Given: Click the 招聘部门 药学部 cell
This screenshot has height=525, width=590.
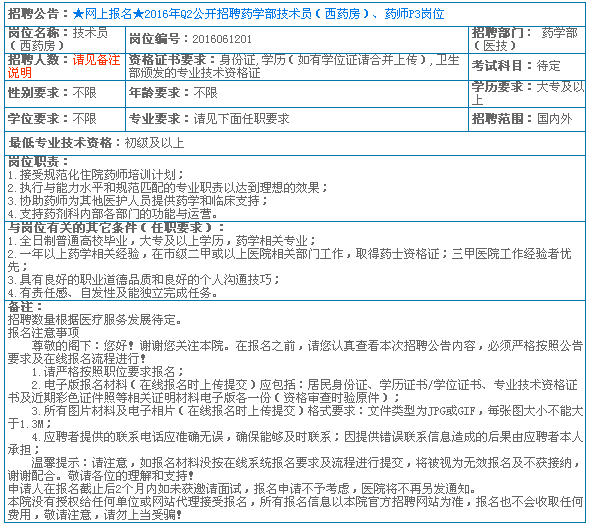Looking at the screenshot, I should (526, 40).
